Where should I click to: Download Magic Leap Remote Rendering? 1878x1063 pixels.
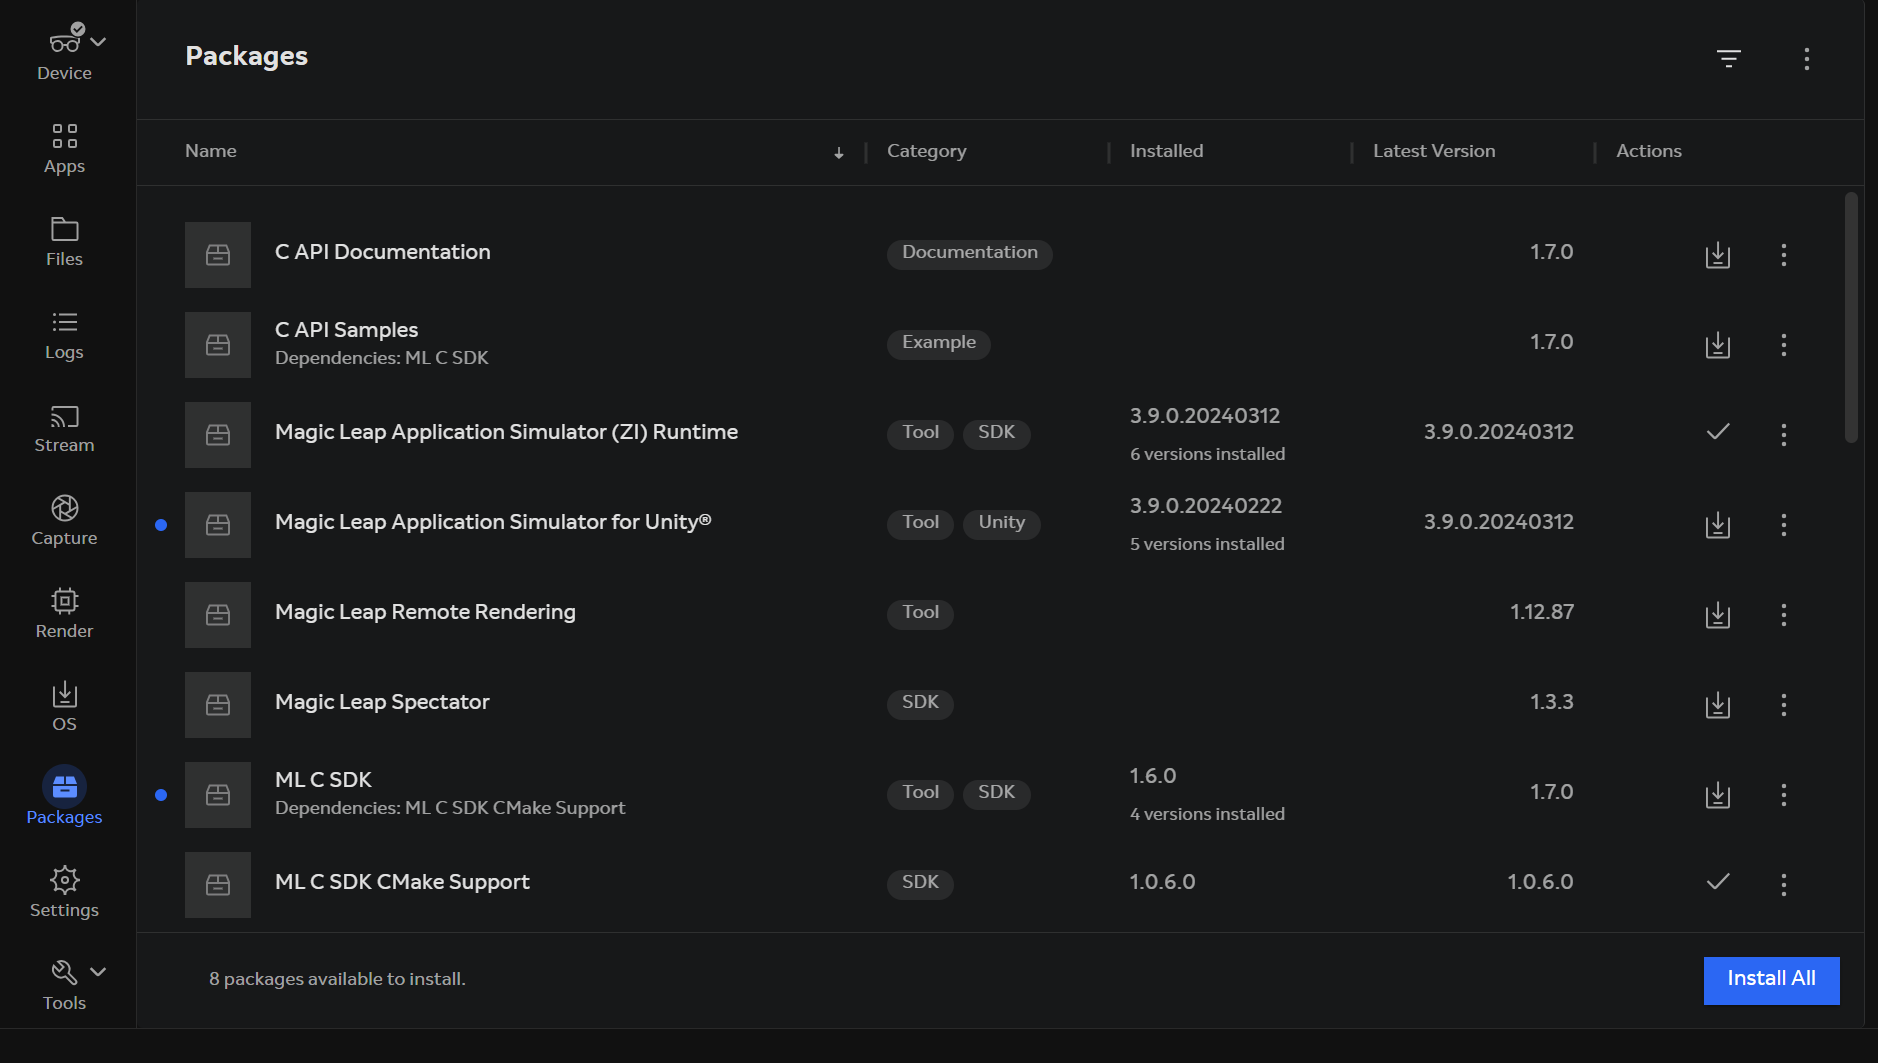[x=1717, y=615]
